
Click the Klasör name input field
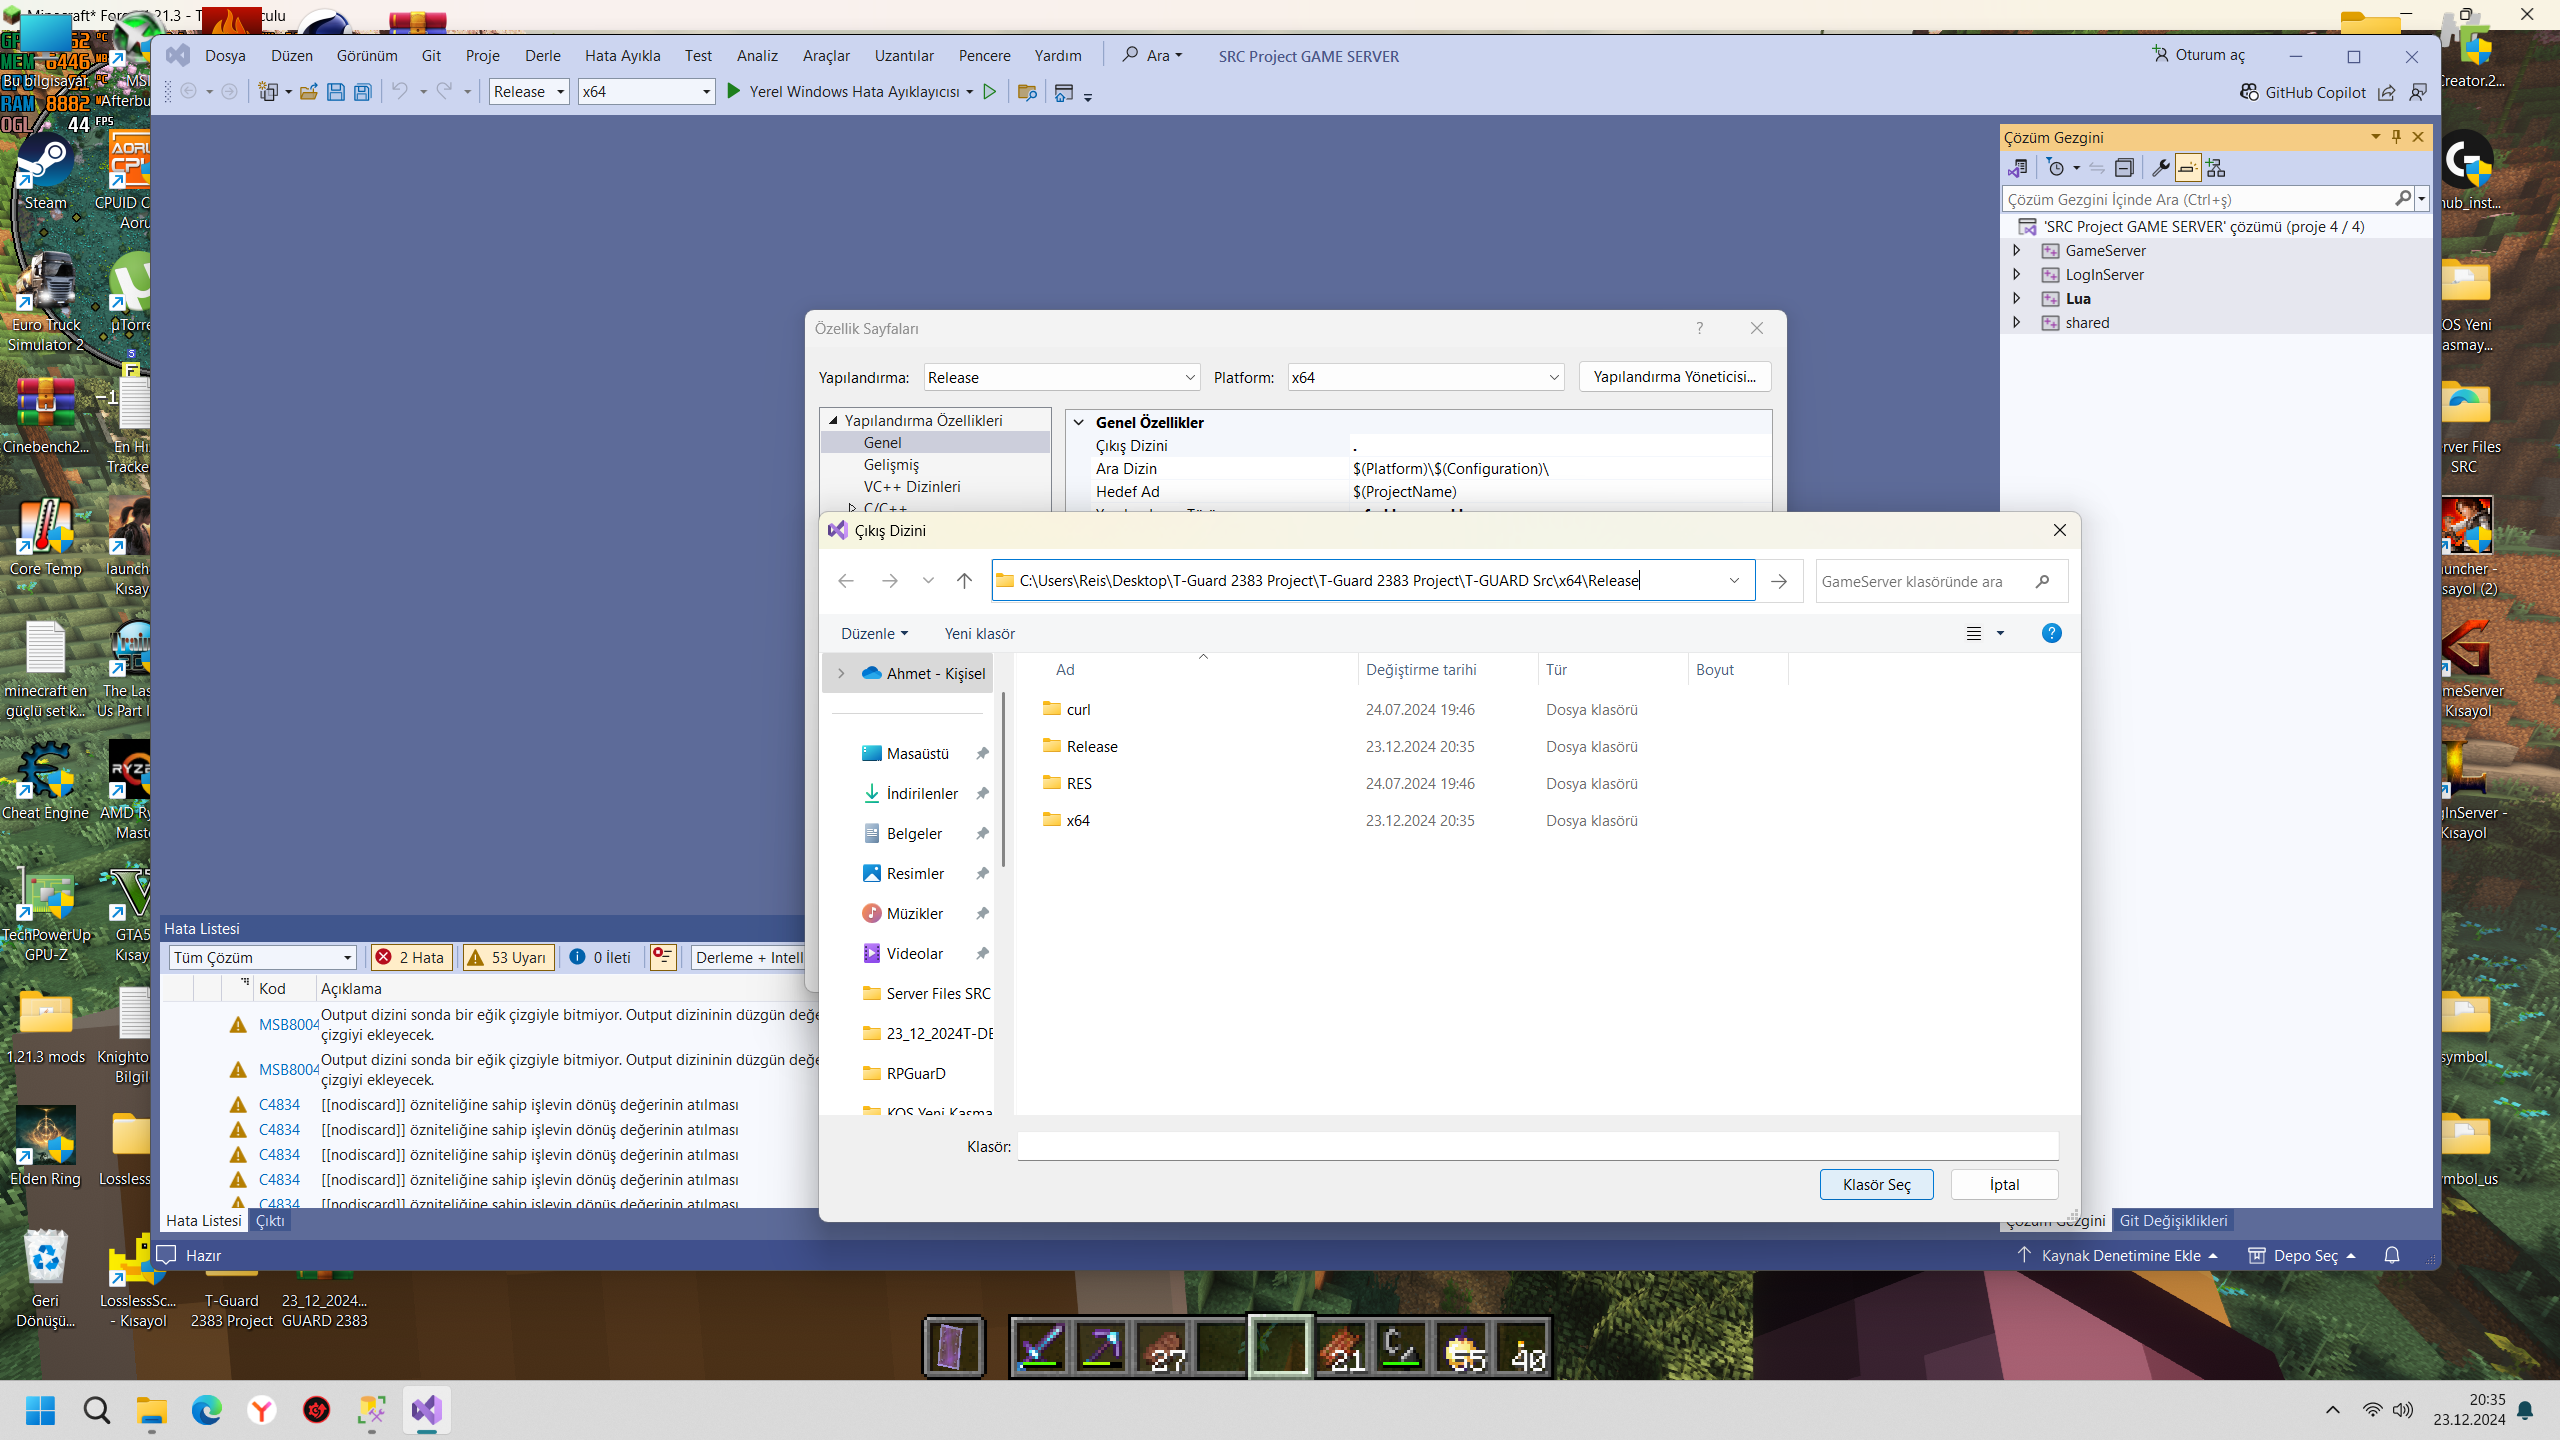pyautogui.click(x=1538, y=1146)
